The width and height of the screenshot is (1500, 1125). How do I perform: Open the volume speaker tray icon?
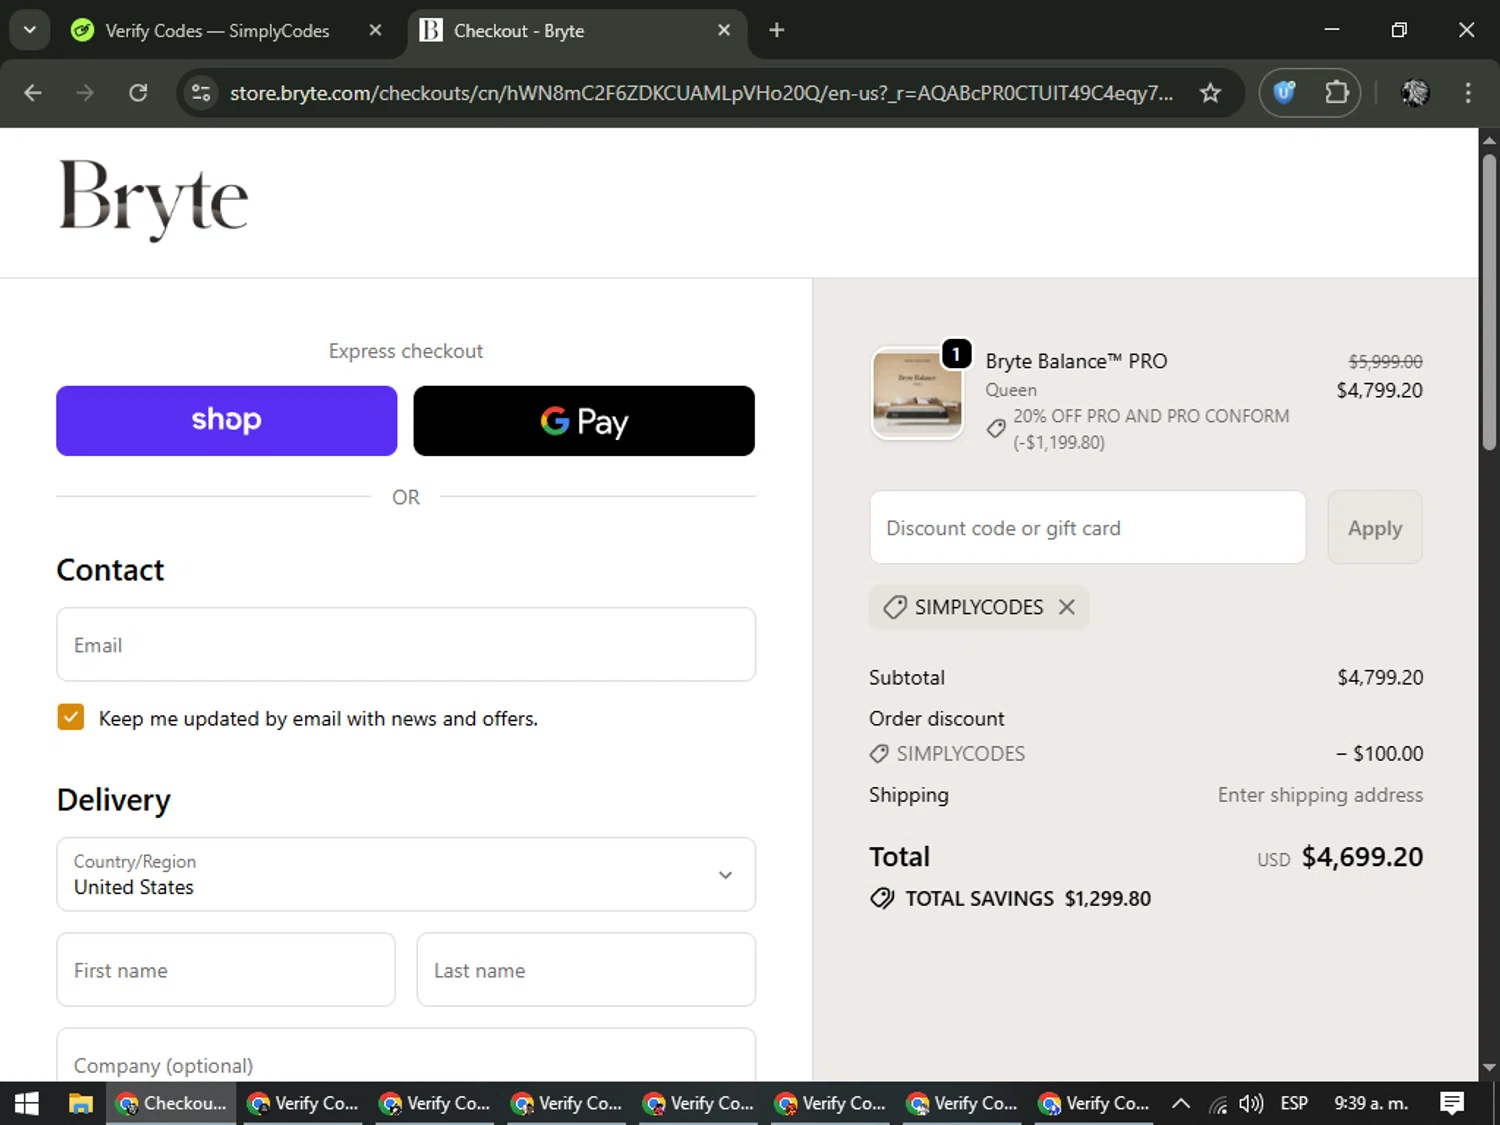click(1250, 1104)
